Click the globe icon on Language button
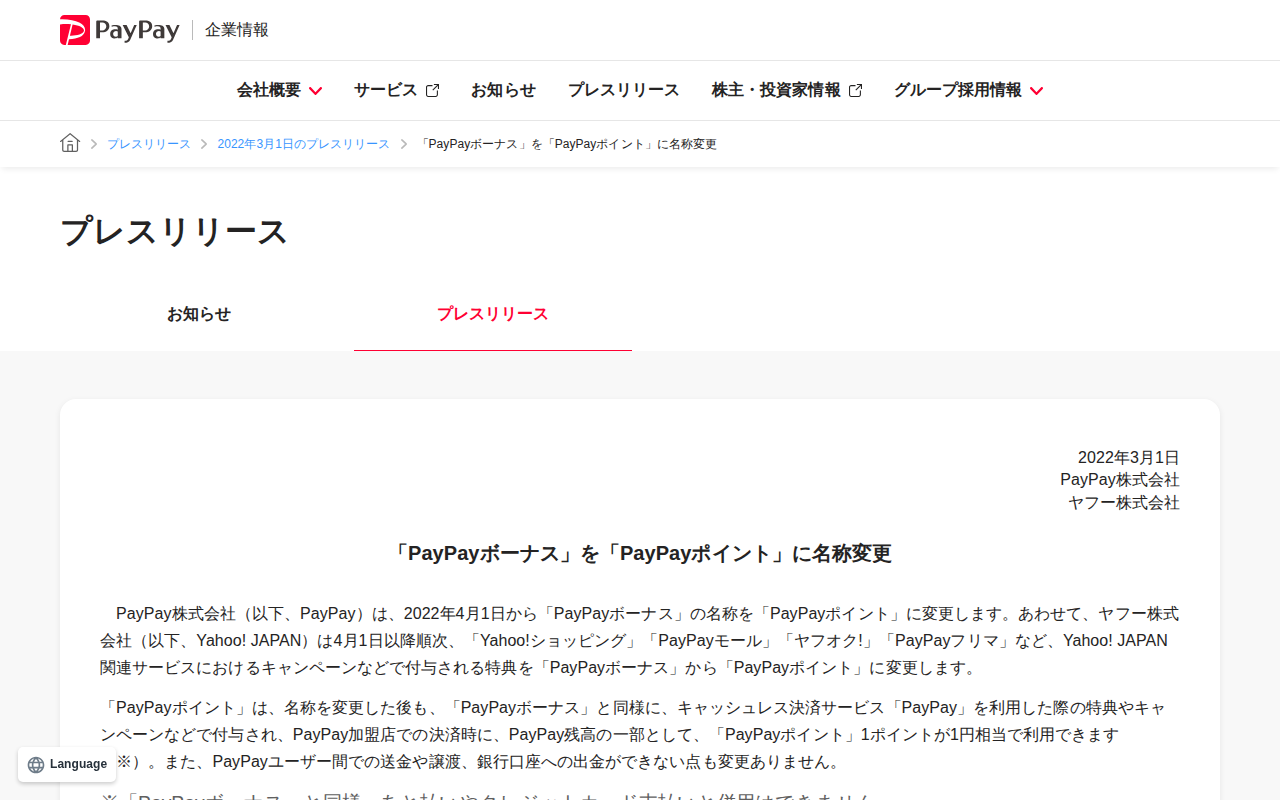This screenshot has height=800, width=1280. tap(36, 765)
